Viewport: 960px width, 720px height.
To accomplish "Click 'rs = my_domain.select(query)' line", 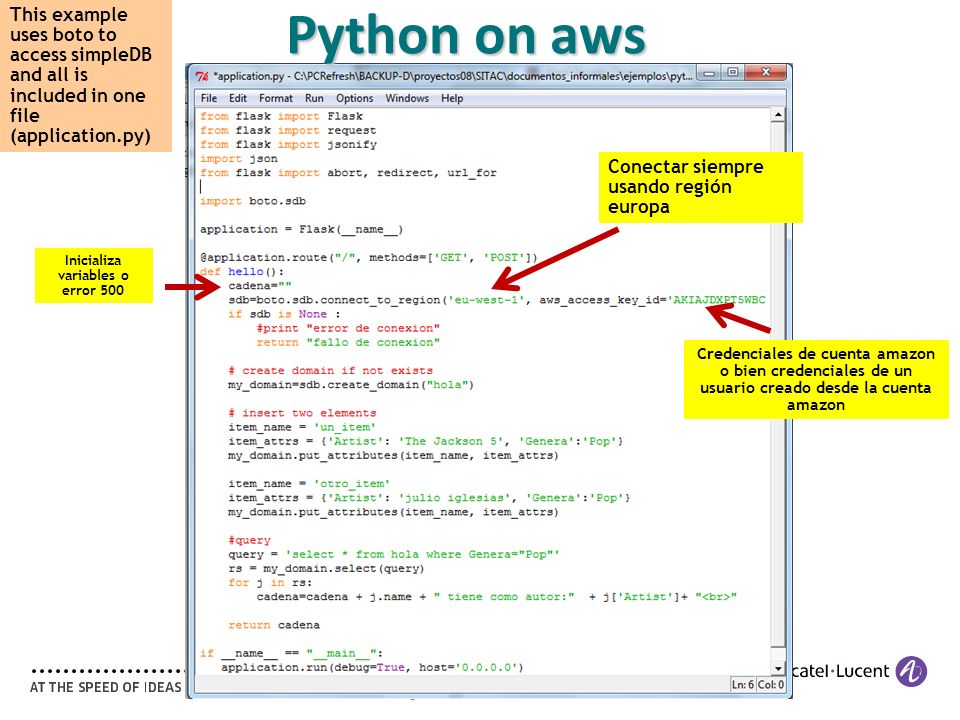I will tap(326, 568).
